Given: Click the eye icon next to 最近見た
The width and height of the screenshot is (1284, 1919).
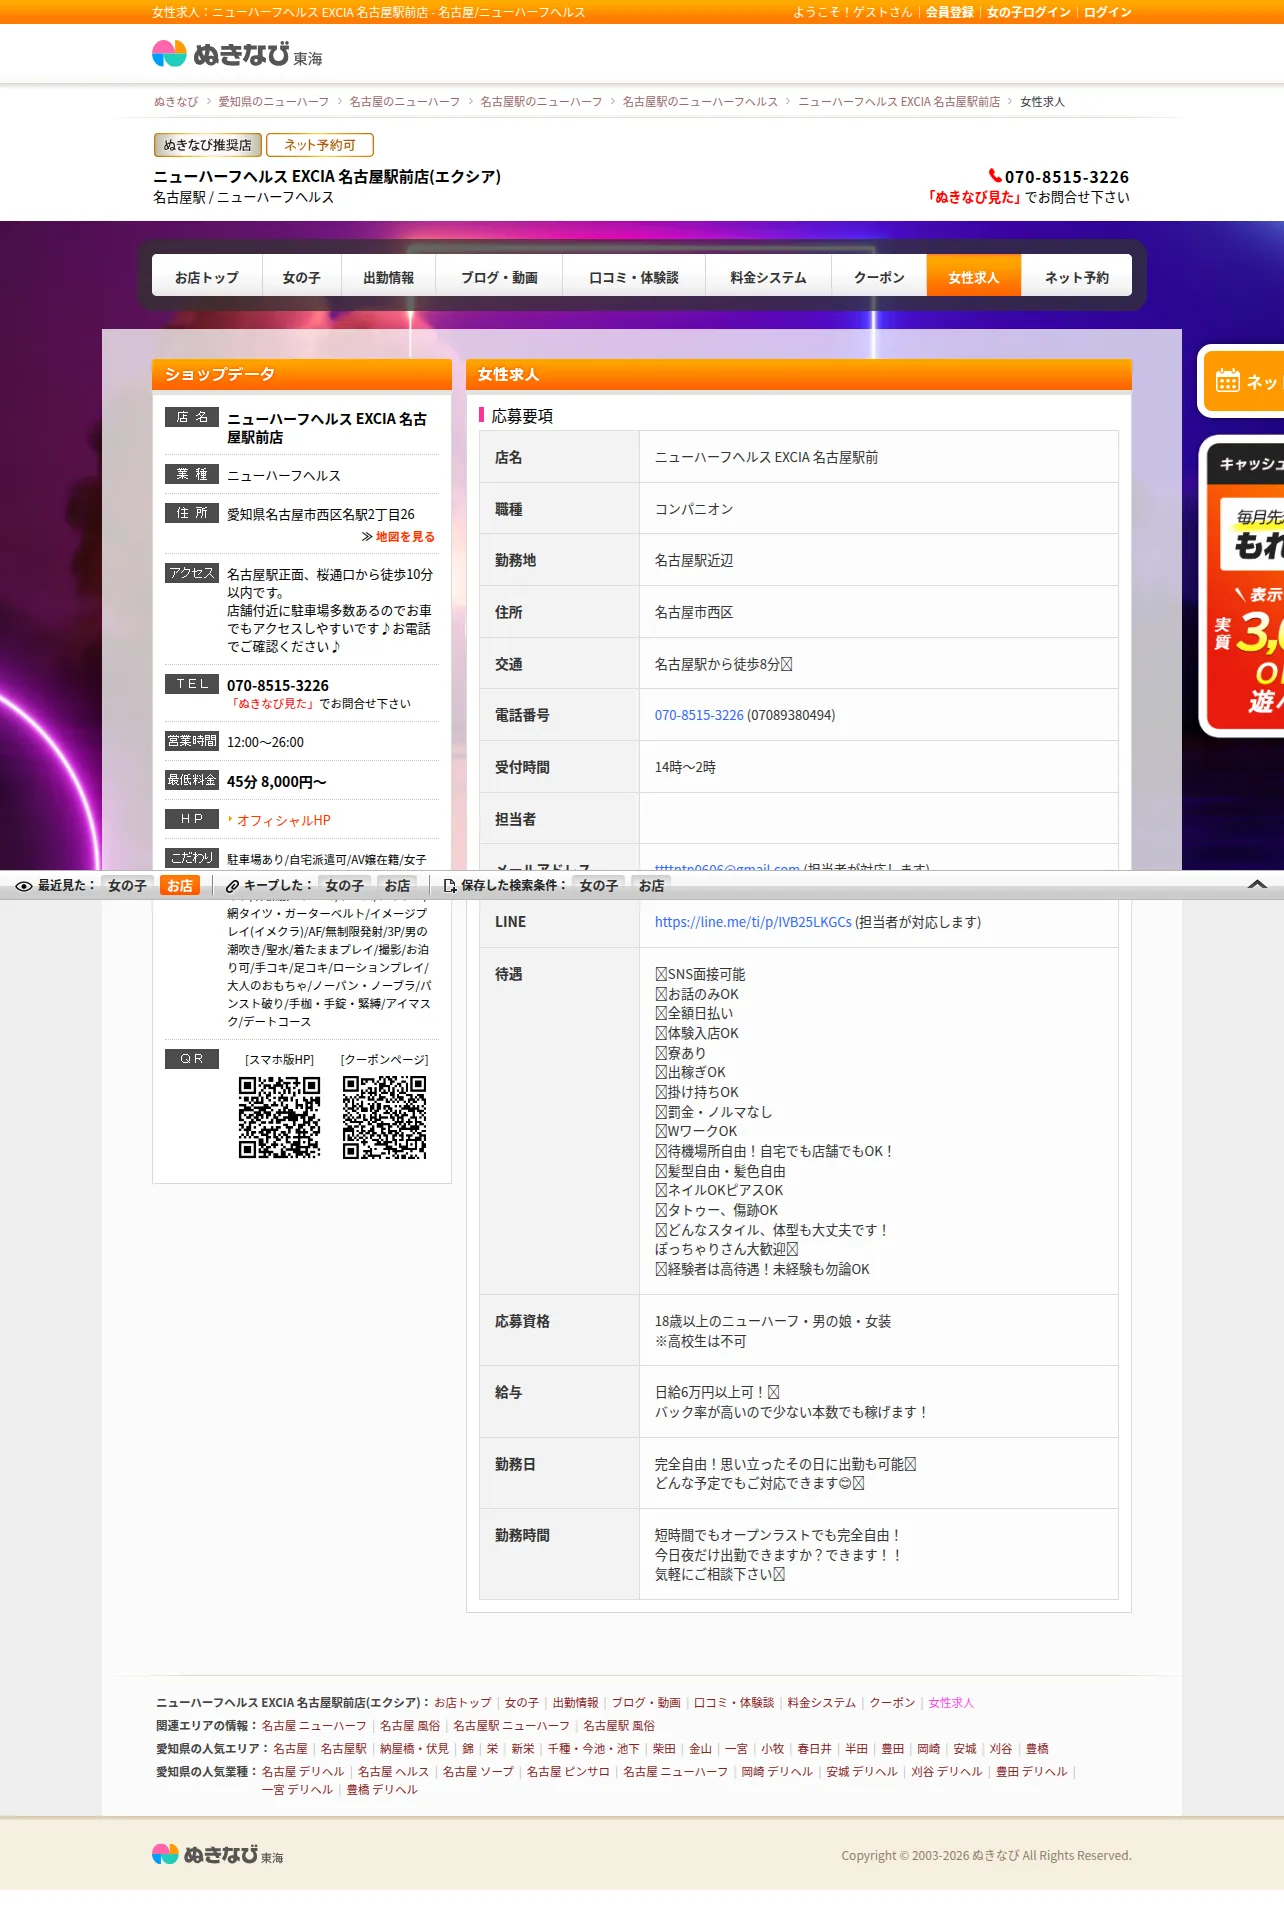Looking at the screenshot, I should (x=24, y=886).
